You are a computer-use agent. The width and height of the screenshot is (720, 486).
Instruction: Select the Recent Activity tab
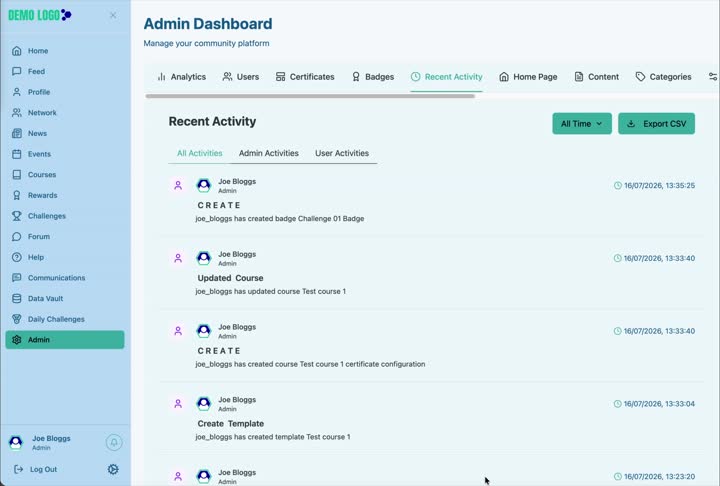coord(446,77)
